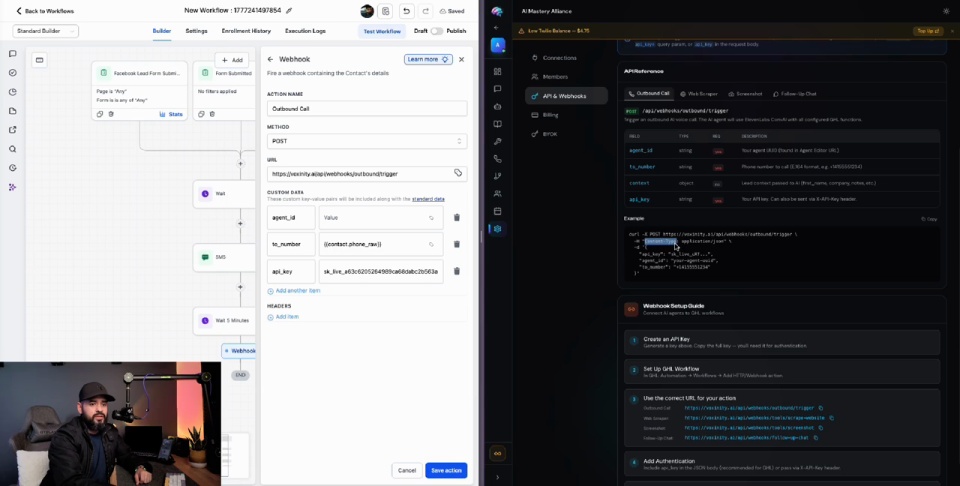The height and width of the screenshot is (486, 960).
Task: Click Test Workflow button
Action: [382, 31]
